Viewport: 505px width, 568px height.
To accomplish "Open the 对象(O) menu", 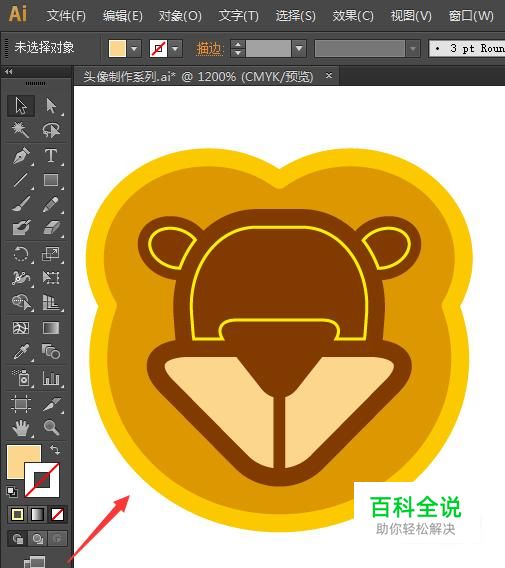I will 180,16.
